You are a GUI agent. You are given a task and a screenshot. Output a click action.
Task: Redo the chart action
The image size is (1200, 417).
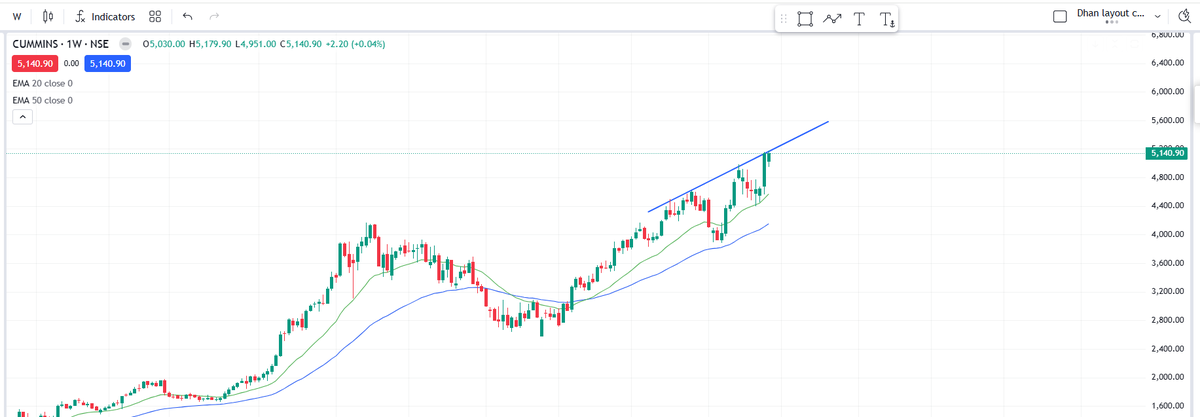coord(214,17)
